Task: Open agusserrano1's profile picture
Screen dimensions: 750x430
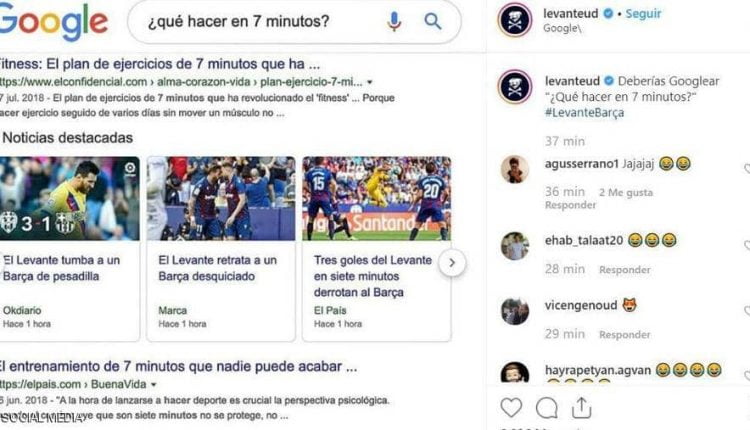Action: click(x=515, y=169)
